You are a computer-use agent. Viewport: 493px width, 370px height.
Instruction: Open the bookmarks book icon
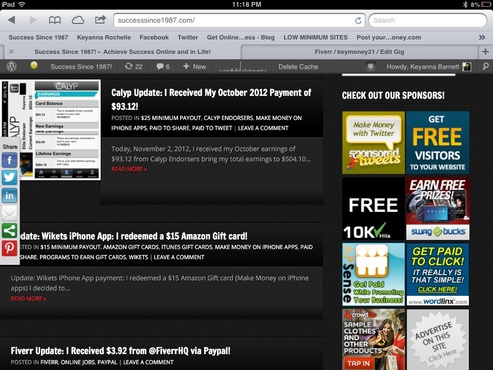(55, 20)
